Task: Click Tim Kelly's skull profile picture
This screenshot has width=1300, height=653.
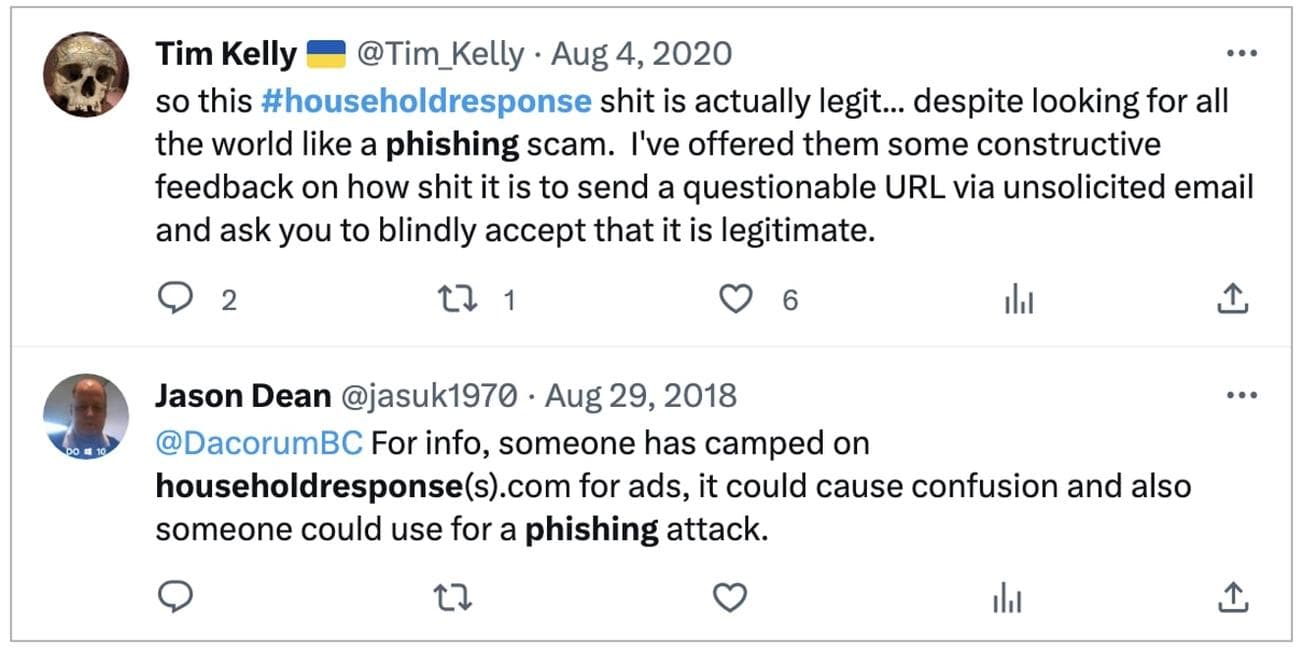Action: 86,73
